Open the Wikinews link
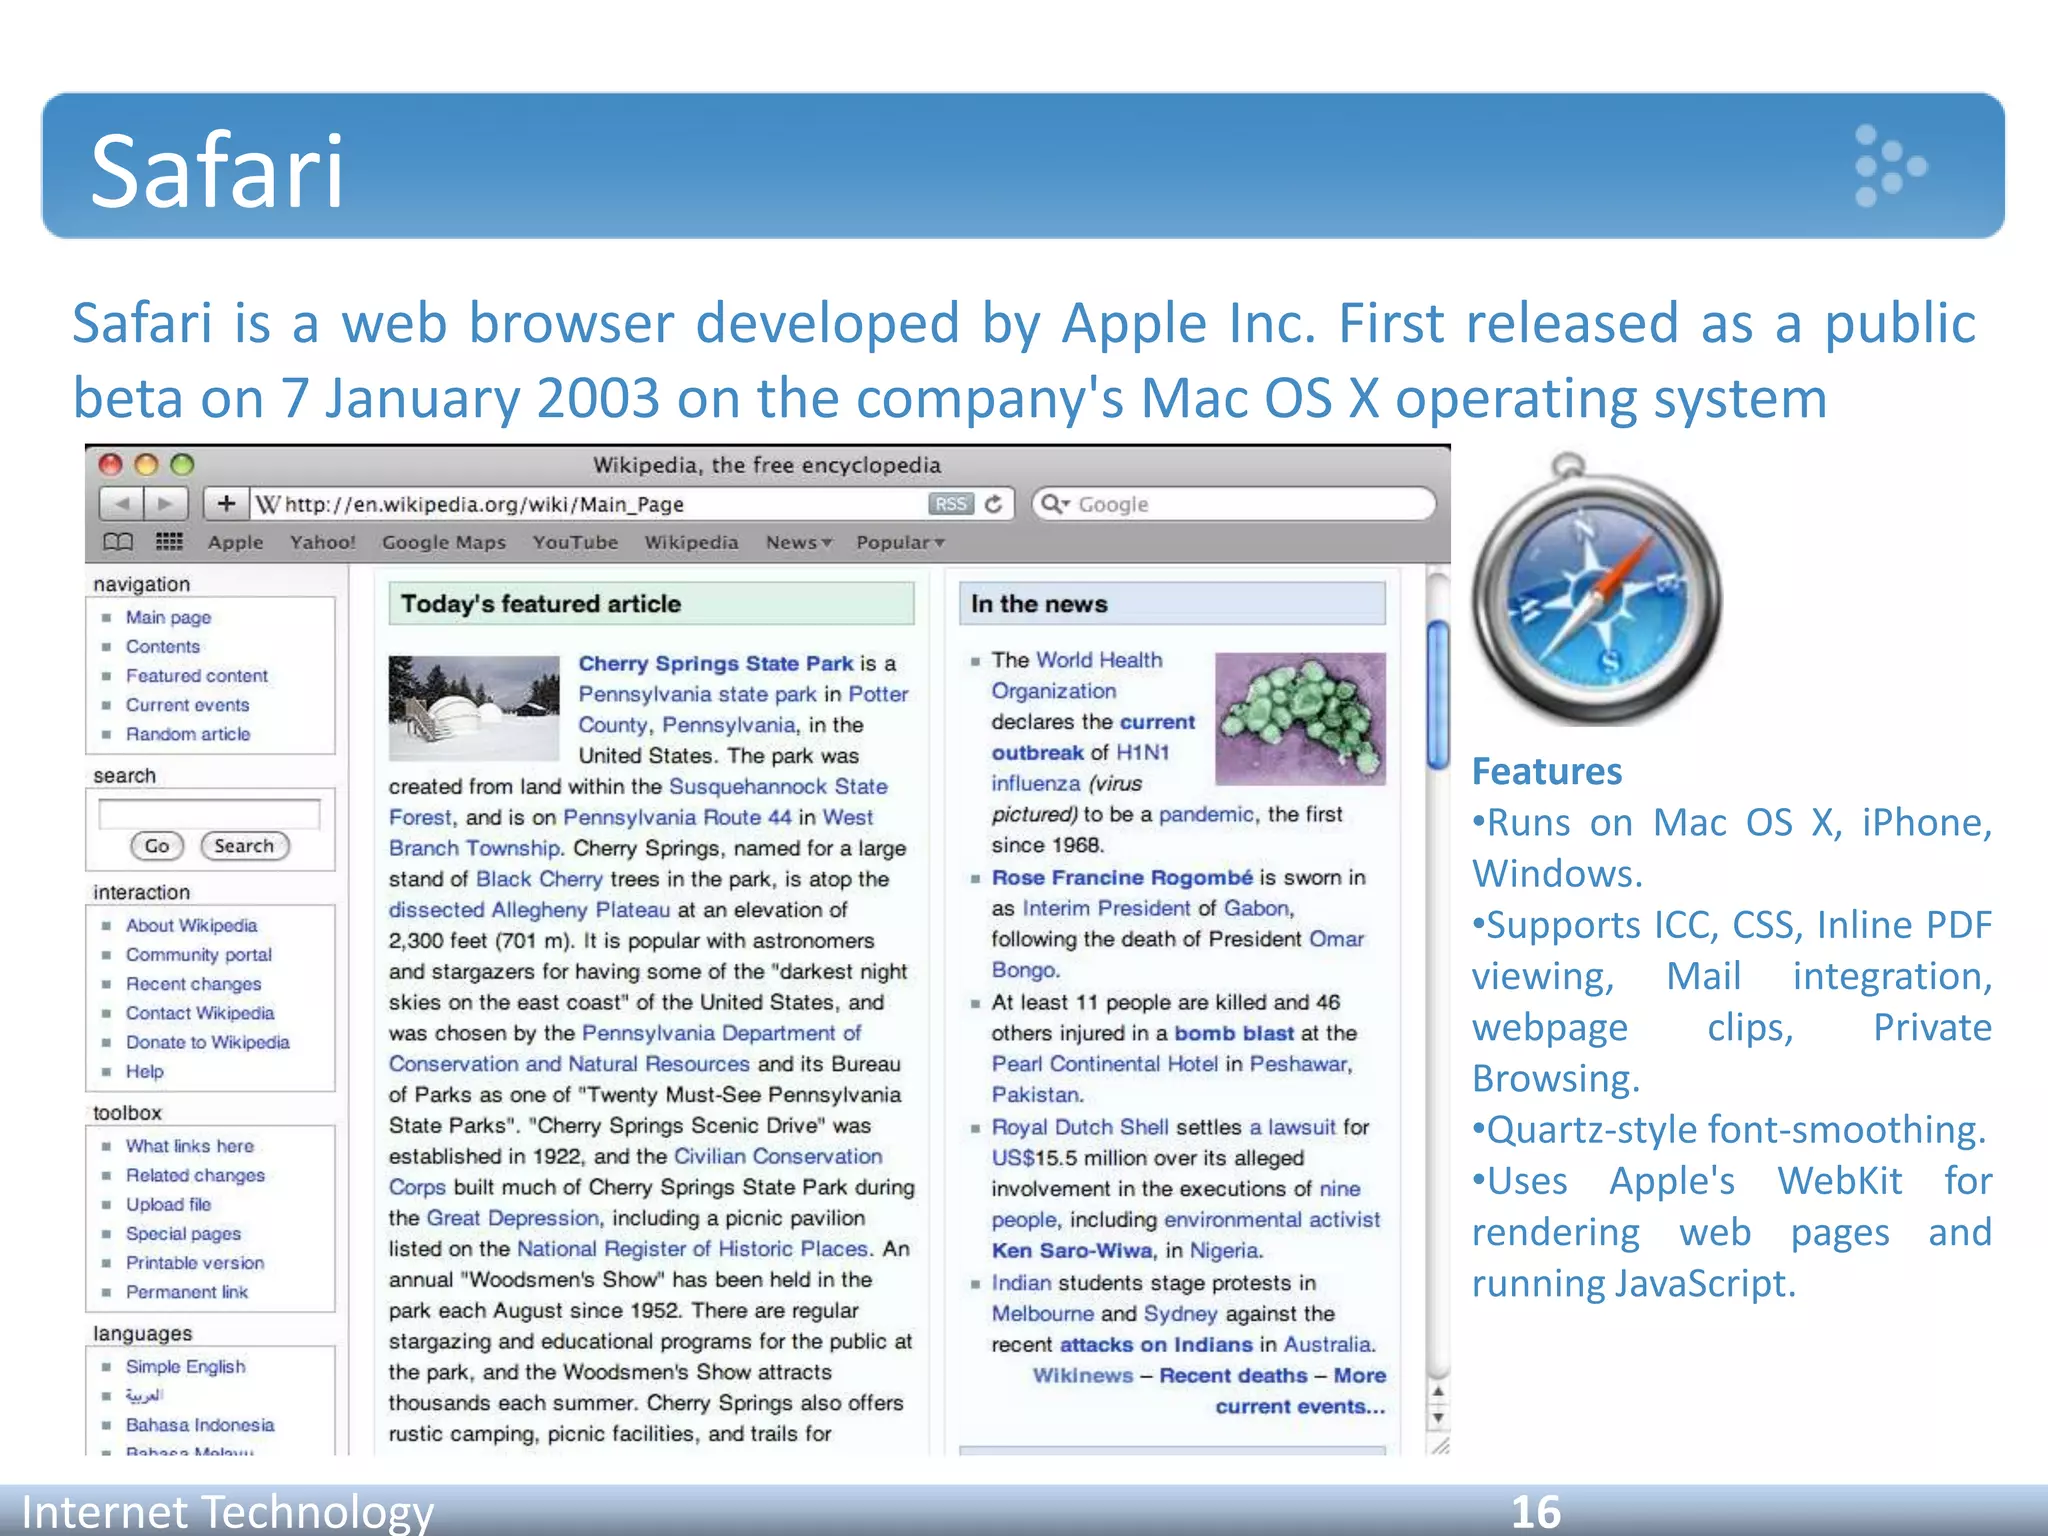Image resolution: width=2048 pixels, height=1536 pixels. point(1083,1375)
